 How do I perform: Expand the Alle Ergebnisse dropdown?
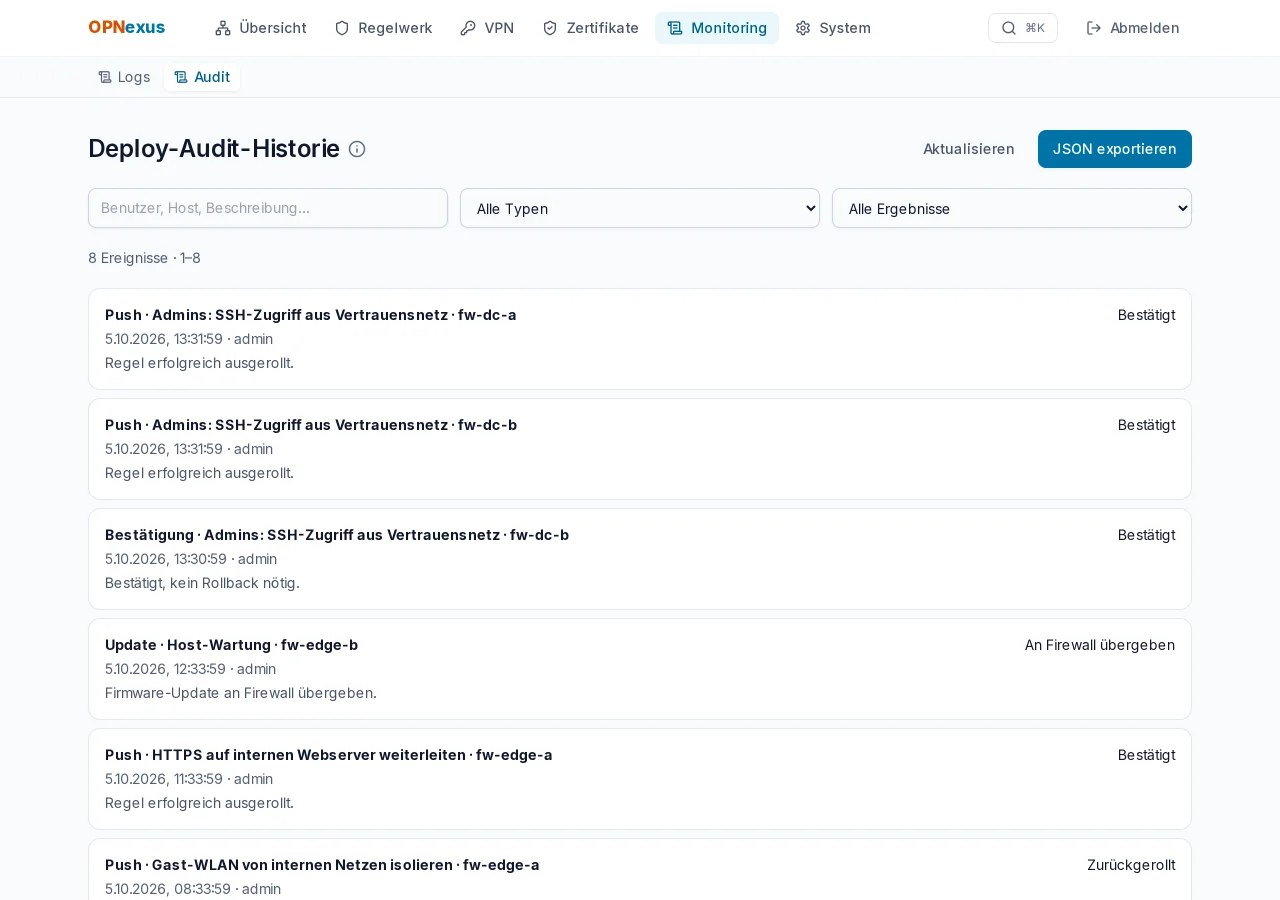pyautogui.click(x=1012, y=208)
